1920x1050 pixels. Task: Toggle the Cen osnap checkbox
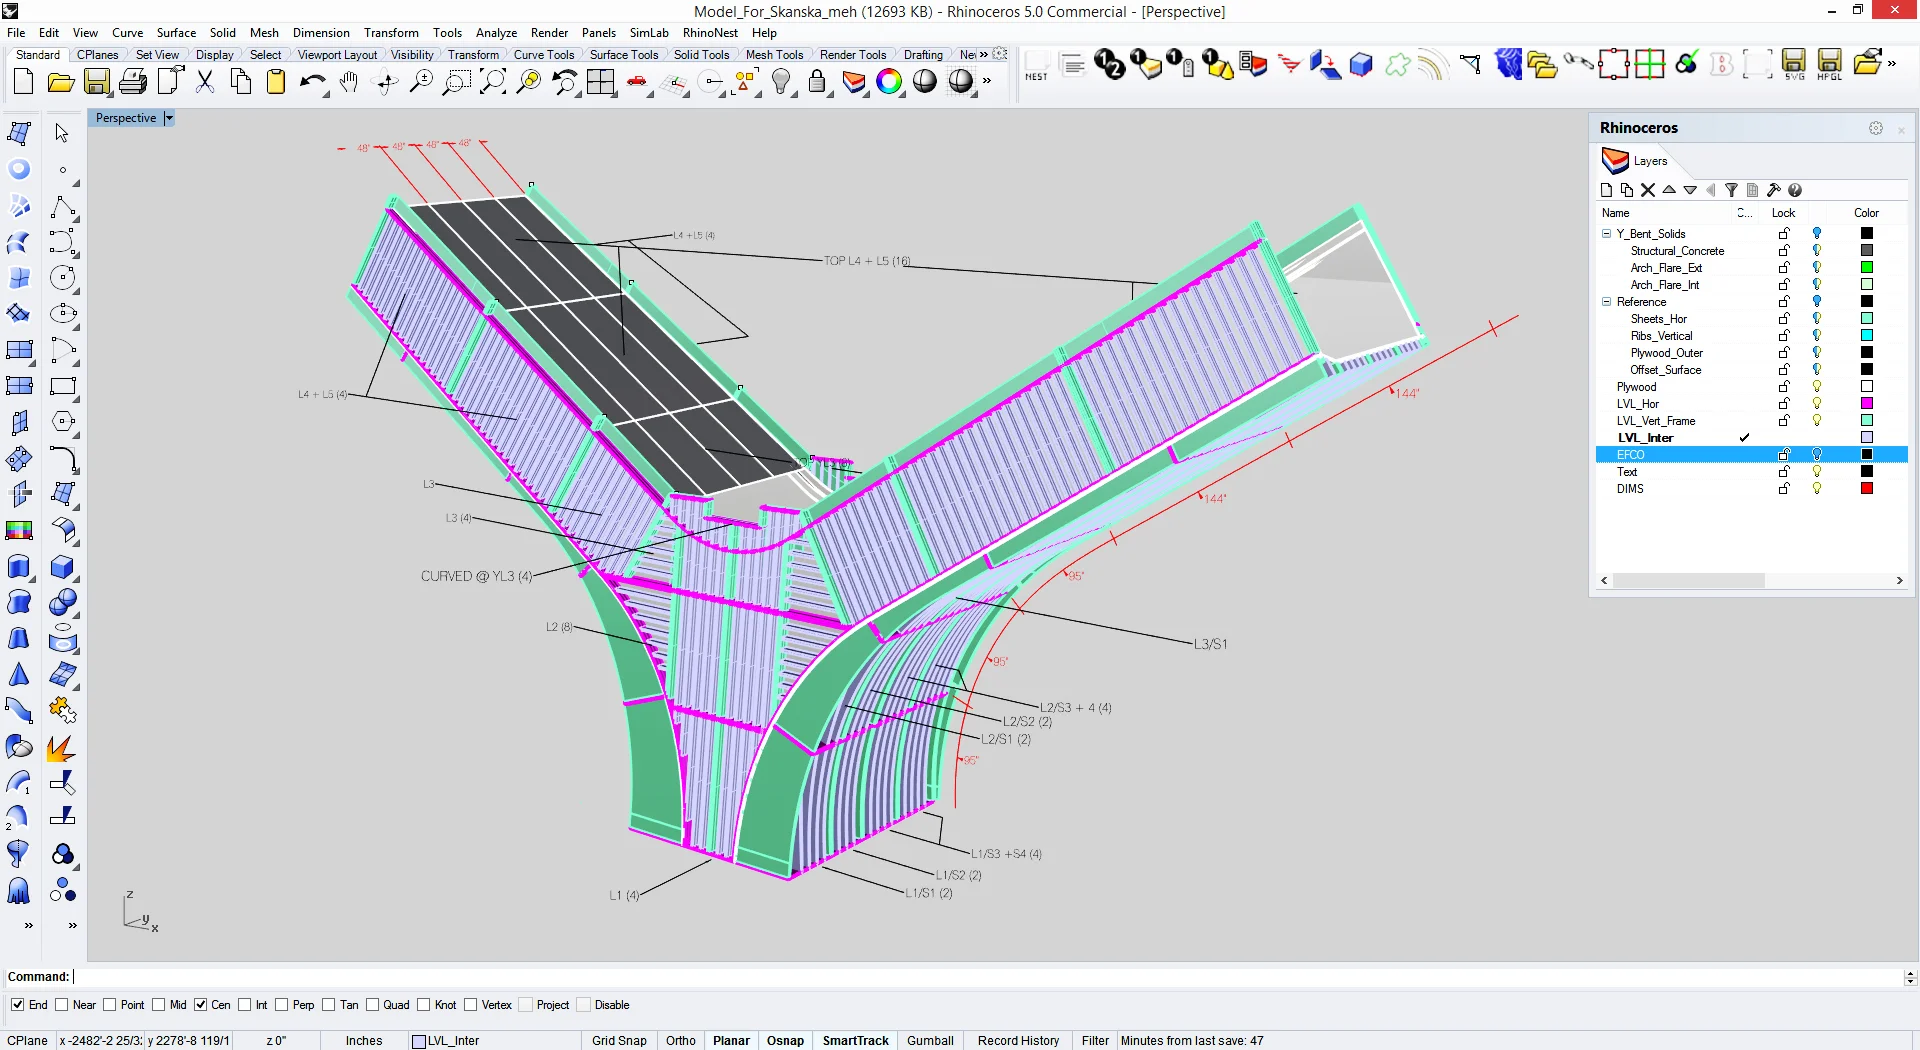coord(201,1005)
